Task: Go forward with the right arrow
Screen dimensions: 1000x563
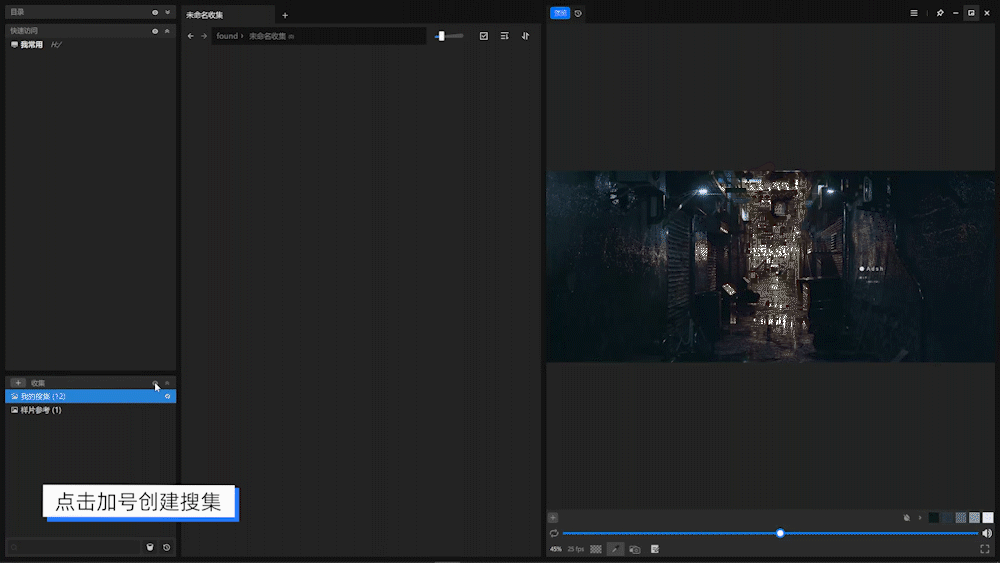Action: pyautogui.click(x=204, y=36)
